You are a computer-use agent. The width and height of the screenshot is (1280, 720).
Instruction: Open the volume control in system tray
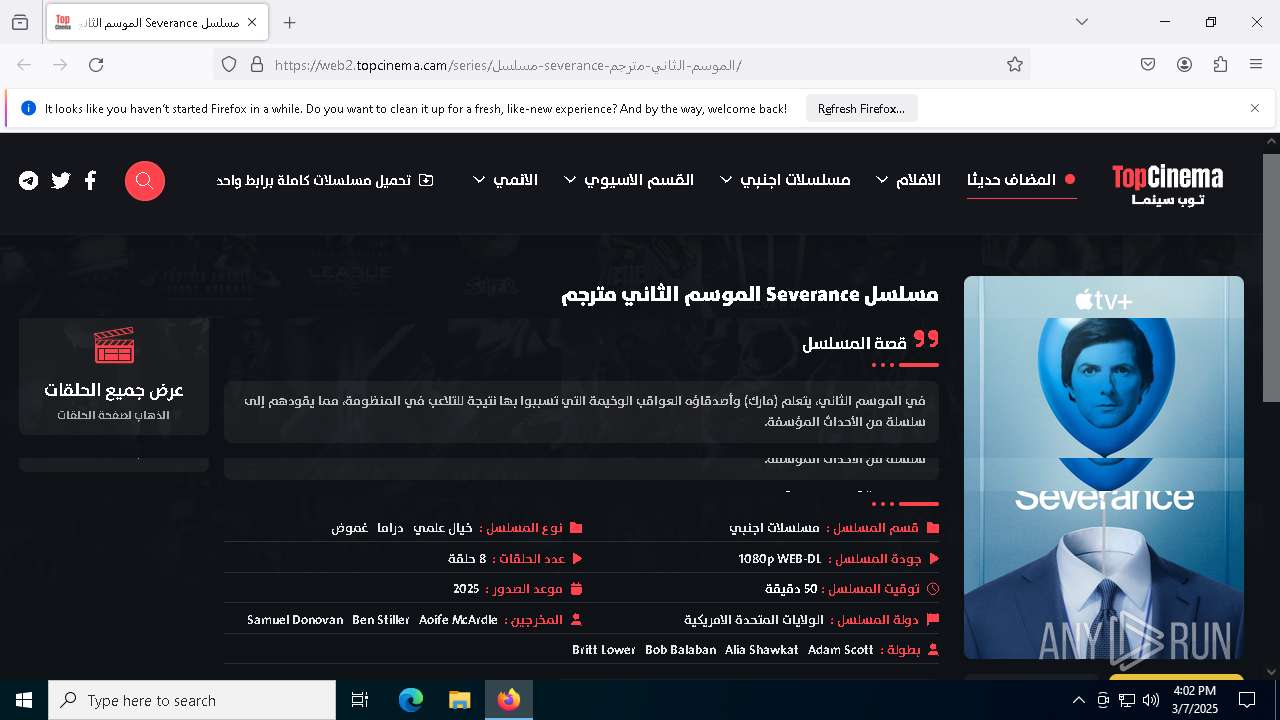[x=1151, y=700]
